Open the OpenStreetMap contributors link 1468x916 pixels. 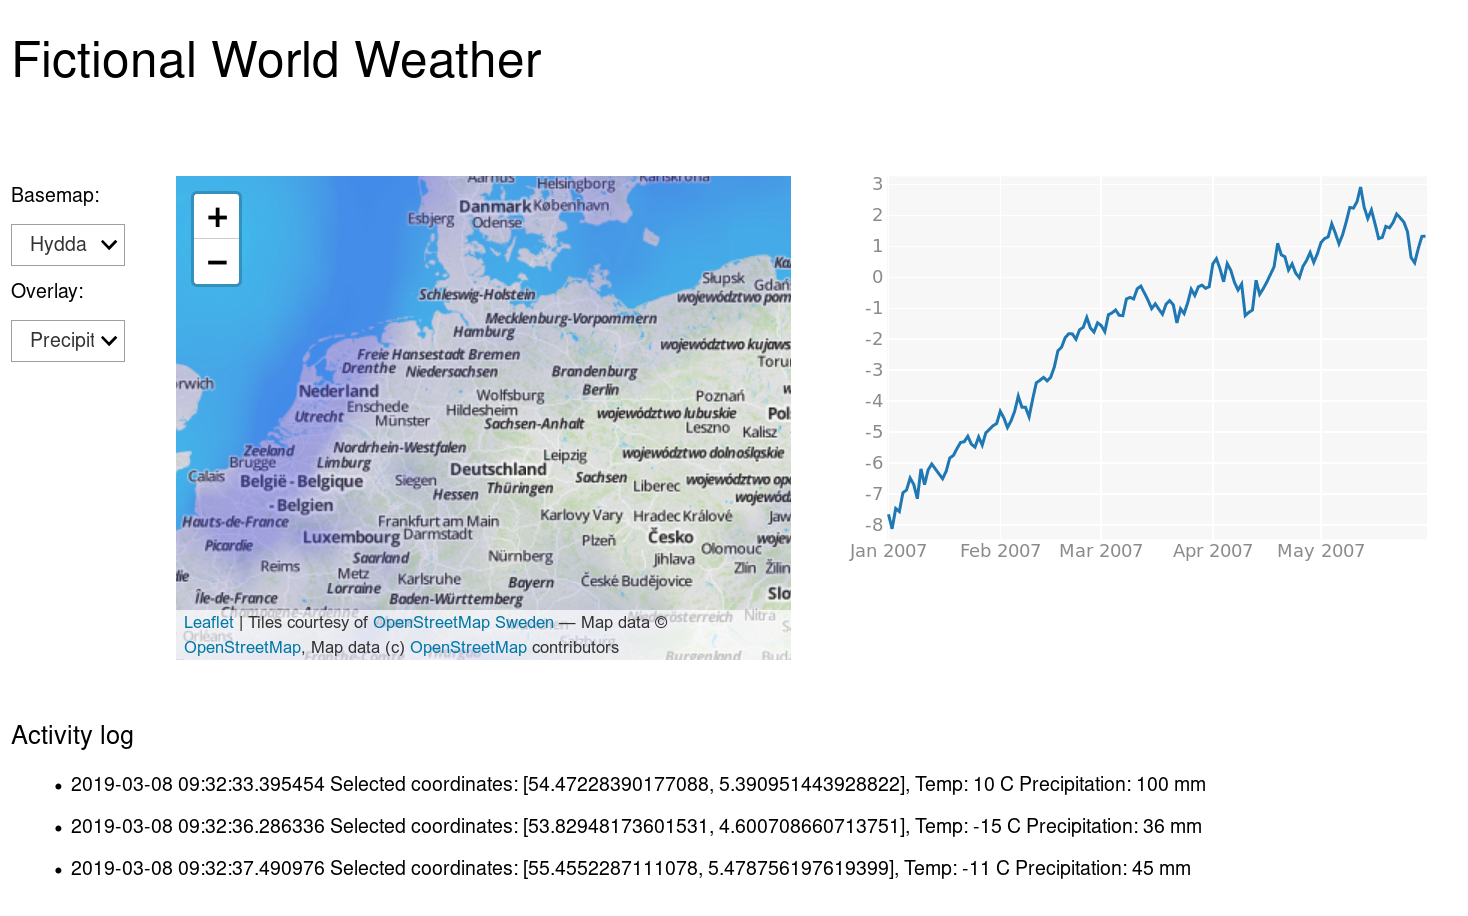pos(468,647)
